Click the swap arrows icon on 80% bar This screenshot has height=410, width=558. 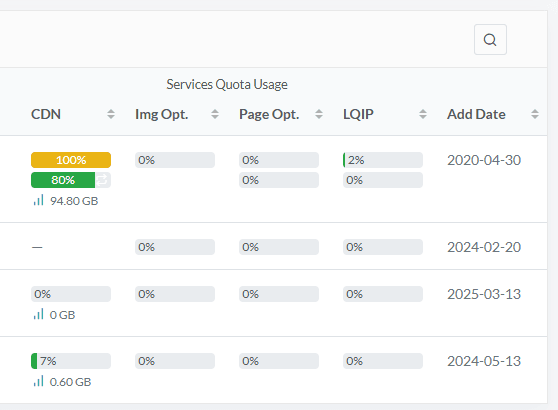[102, 180]
